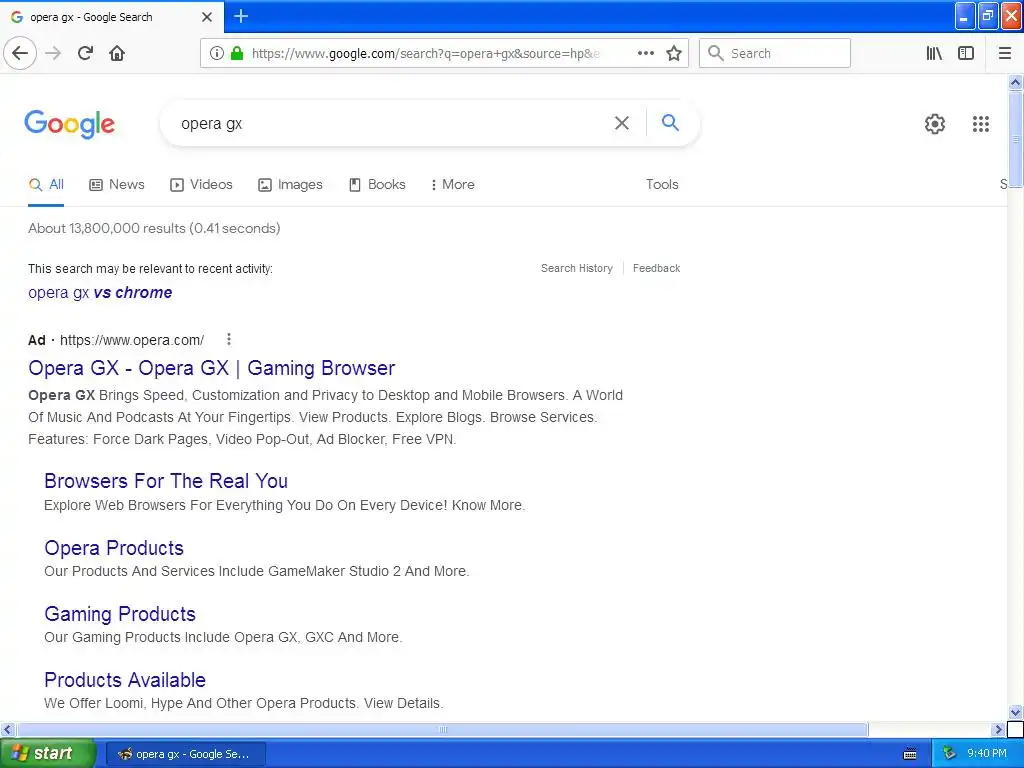Click the URL address bar text
Screen dimensions: 1024x768
point(425,54)
